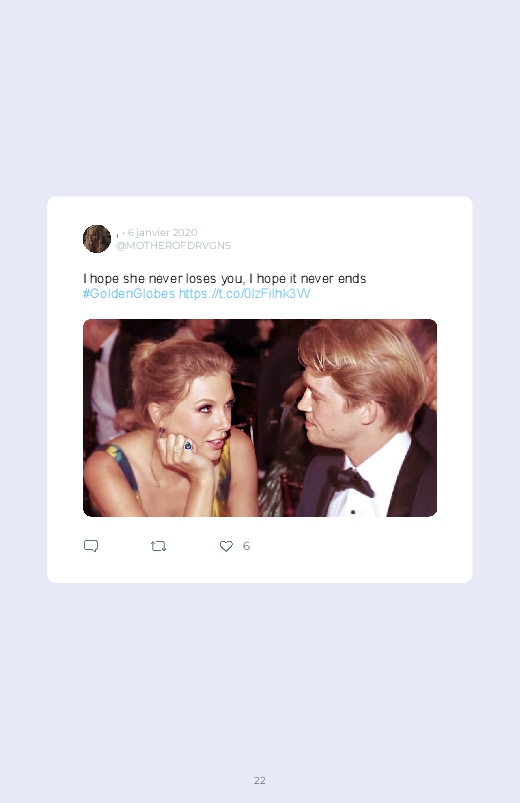Click the words "I hope she never loses you"
The image size is (520, 803).
pyautogui.click(x=163, y=279)
